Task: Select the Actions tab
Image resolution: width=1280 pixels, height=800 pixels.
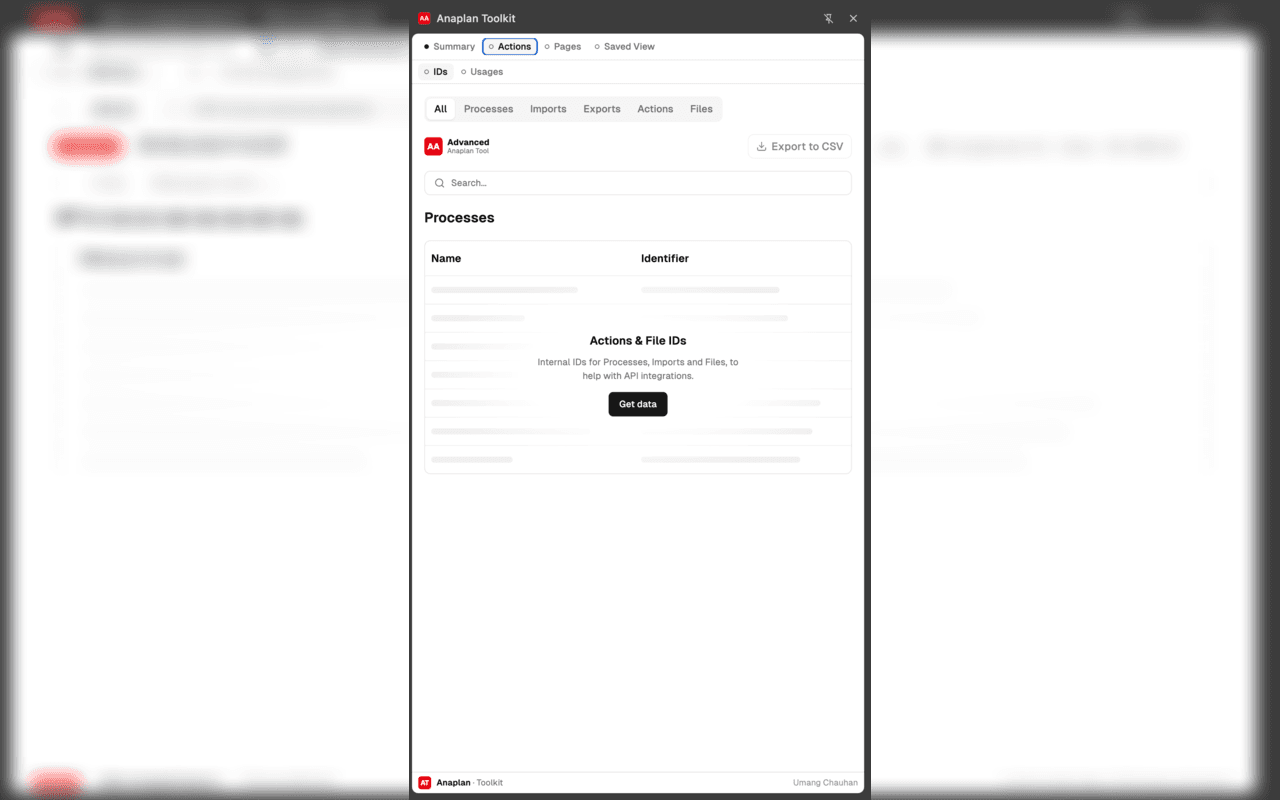Action: (510, 47)
